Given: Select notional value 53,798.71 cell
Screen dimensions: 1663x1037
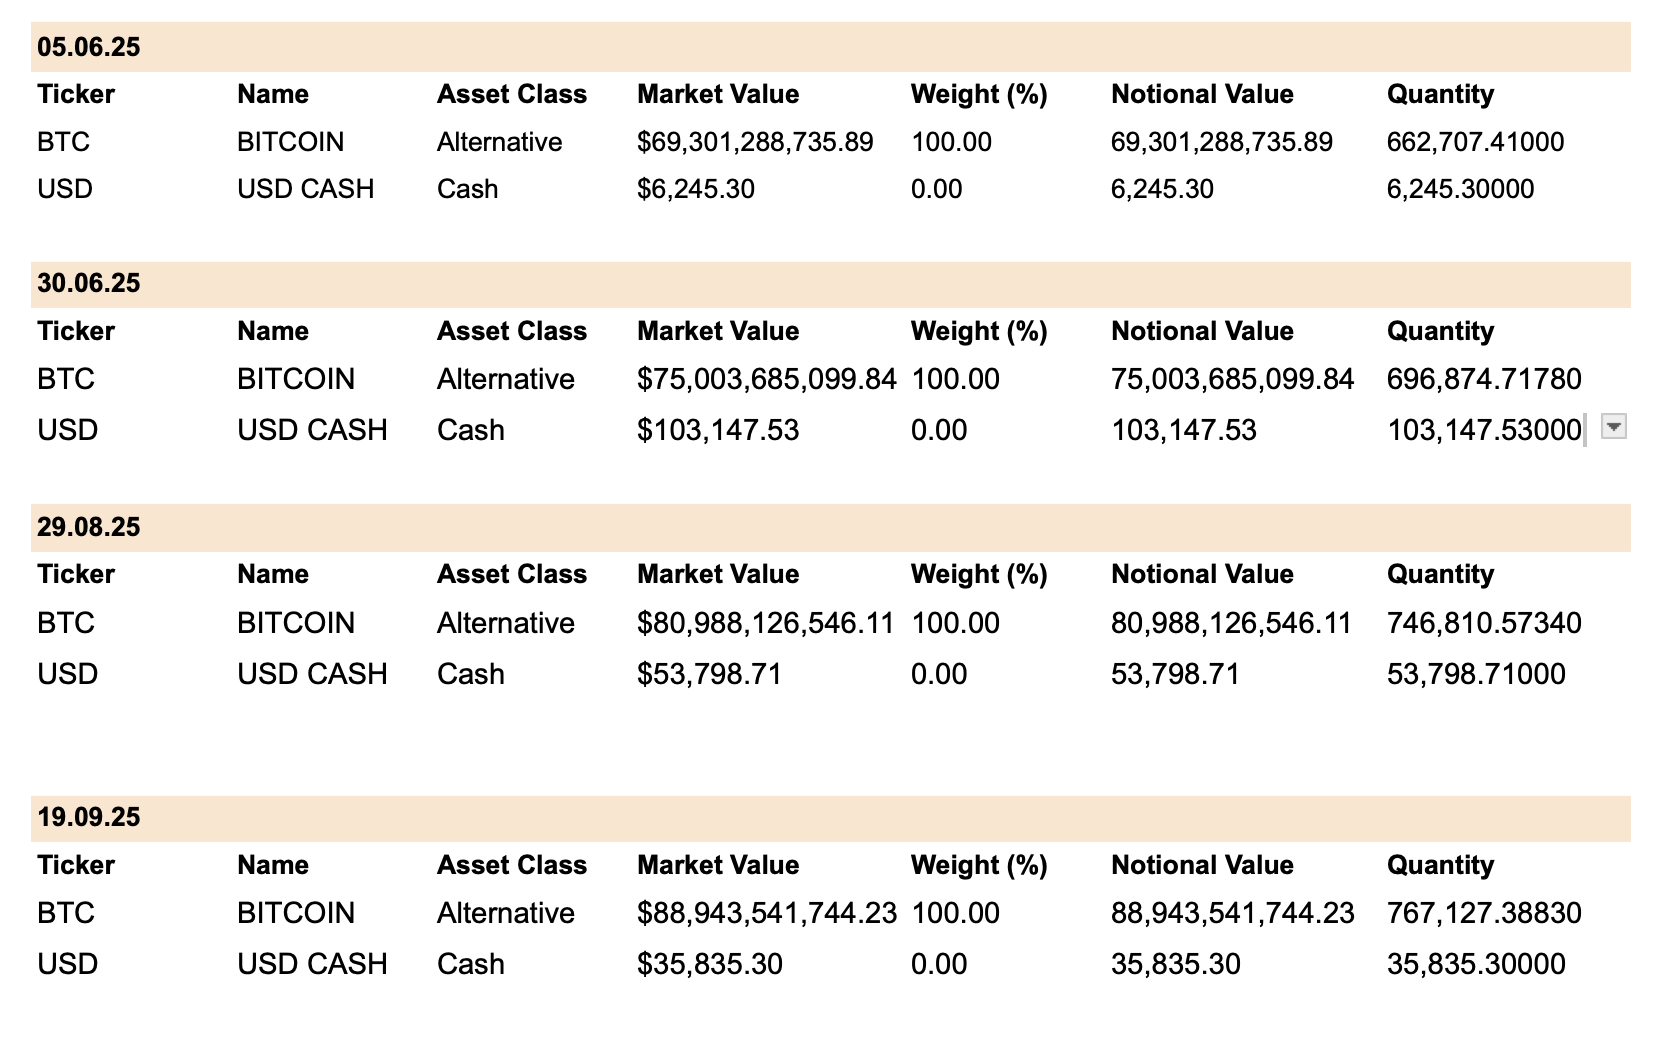Looking at the screenshot, I should pyautogui.click(x=1175, y=674).
